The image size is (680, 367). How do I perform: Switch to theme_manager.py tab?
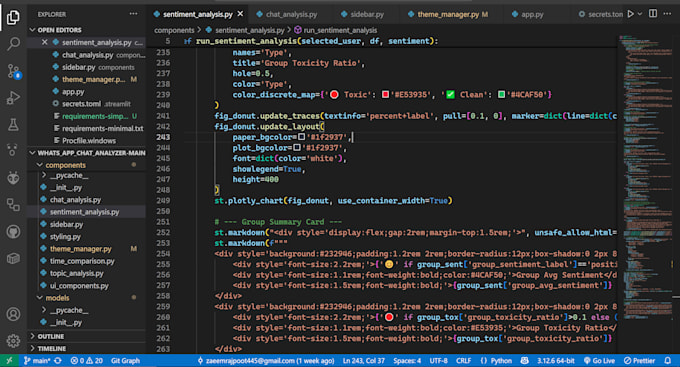[448, 14]
